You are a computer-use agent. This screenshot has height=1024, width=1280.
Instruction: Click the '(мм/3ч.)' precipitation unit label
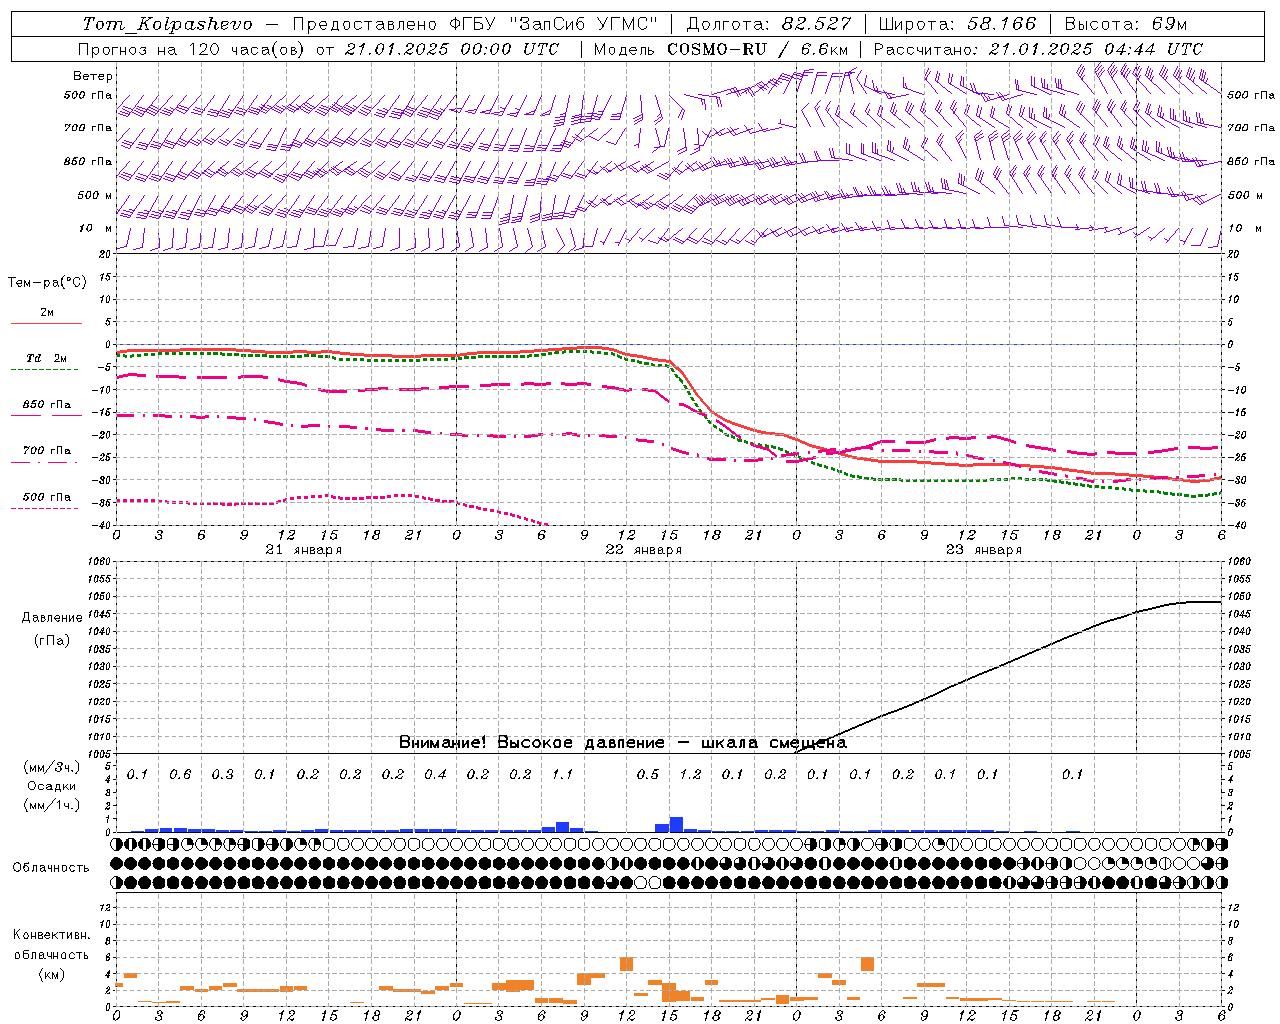pos(52,767)
